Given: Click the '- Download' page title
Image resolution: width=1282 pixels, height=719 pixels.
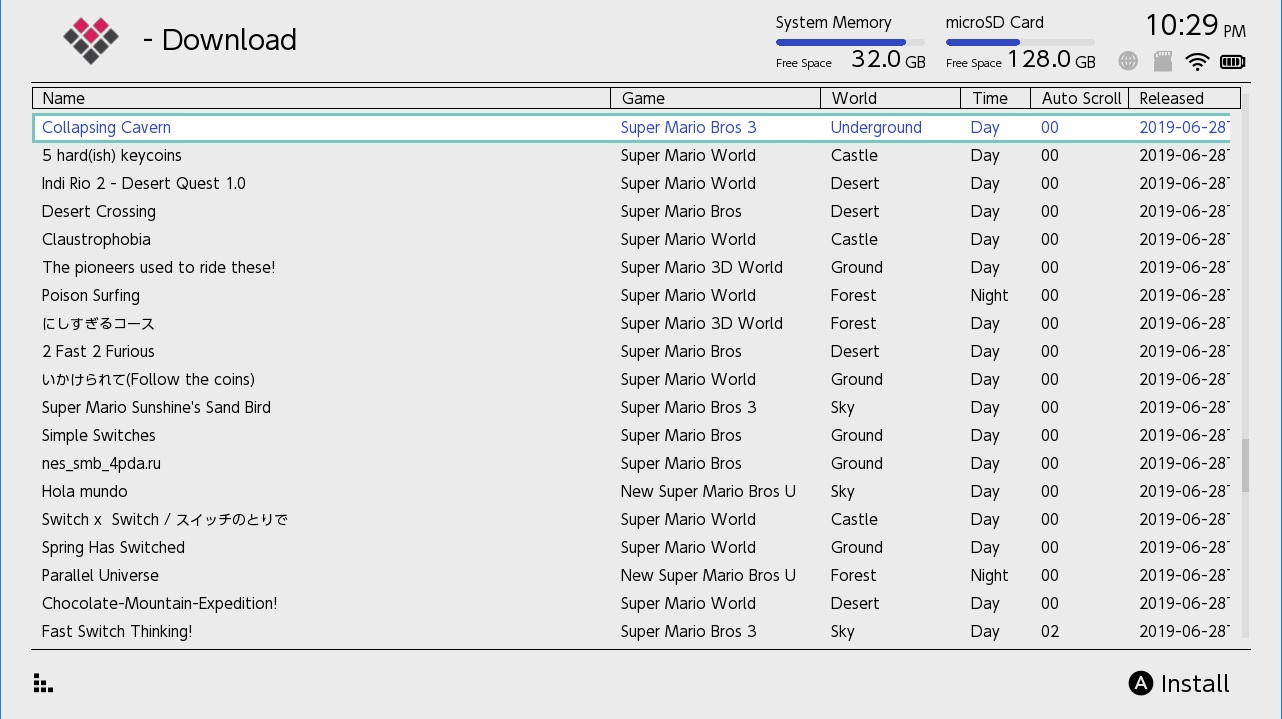Looking at the screenshot, I should 219,40.
